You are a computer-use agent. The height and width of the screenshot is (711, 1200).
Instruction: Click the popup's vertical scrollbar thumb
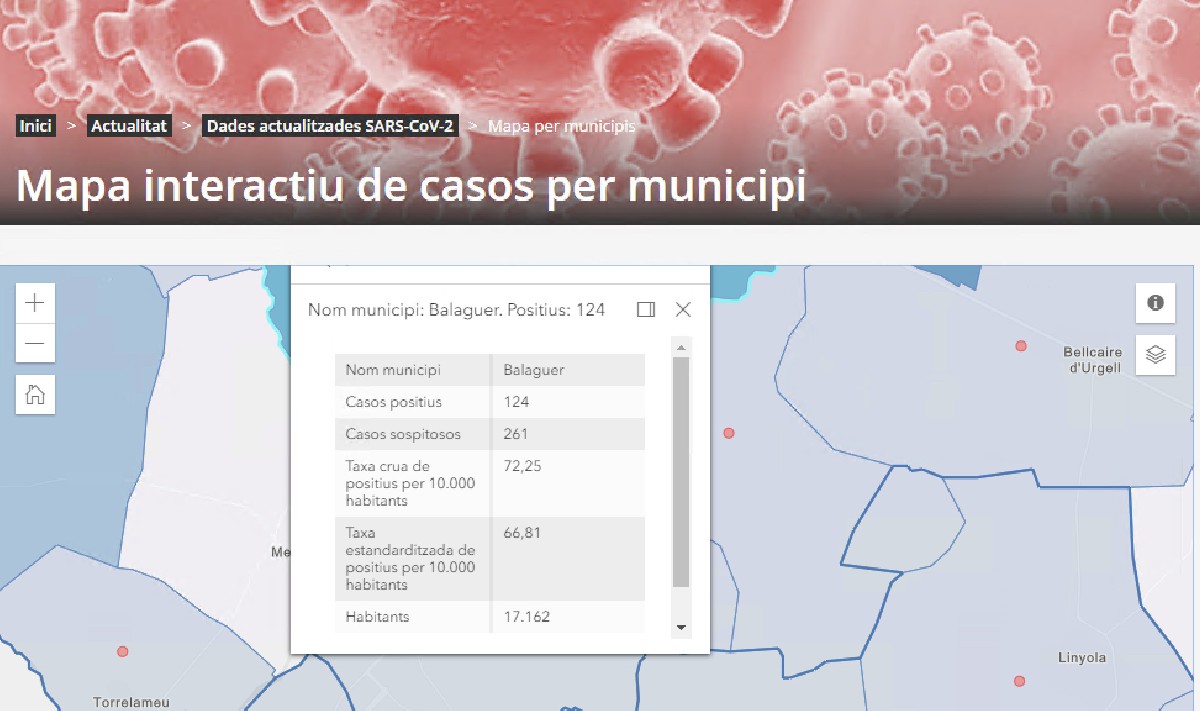681,470
